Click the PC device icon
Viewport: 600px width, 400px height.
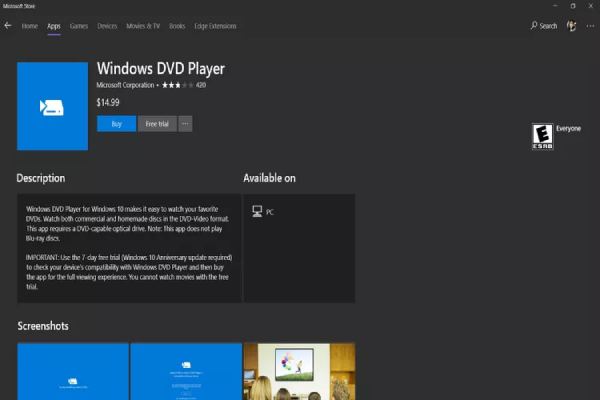point(257,211)
